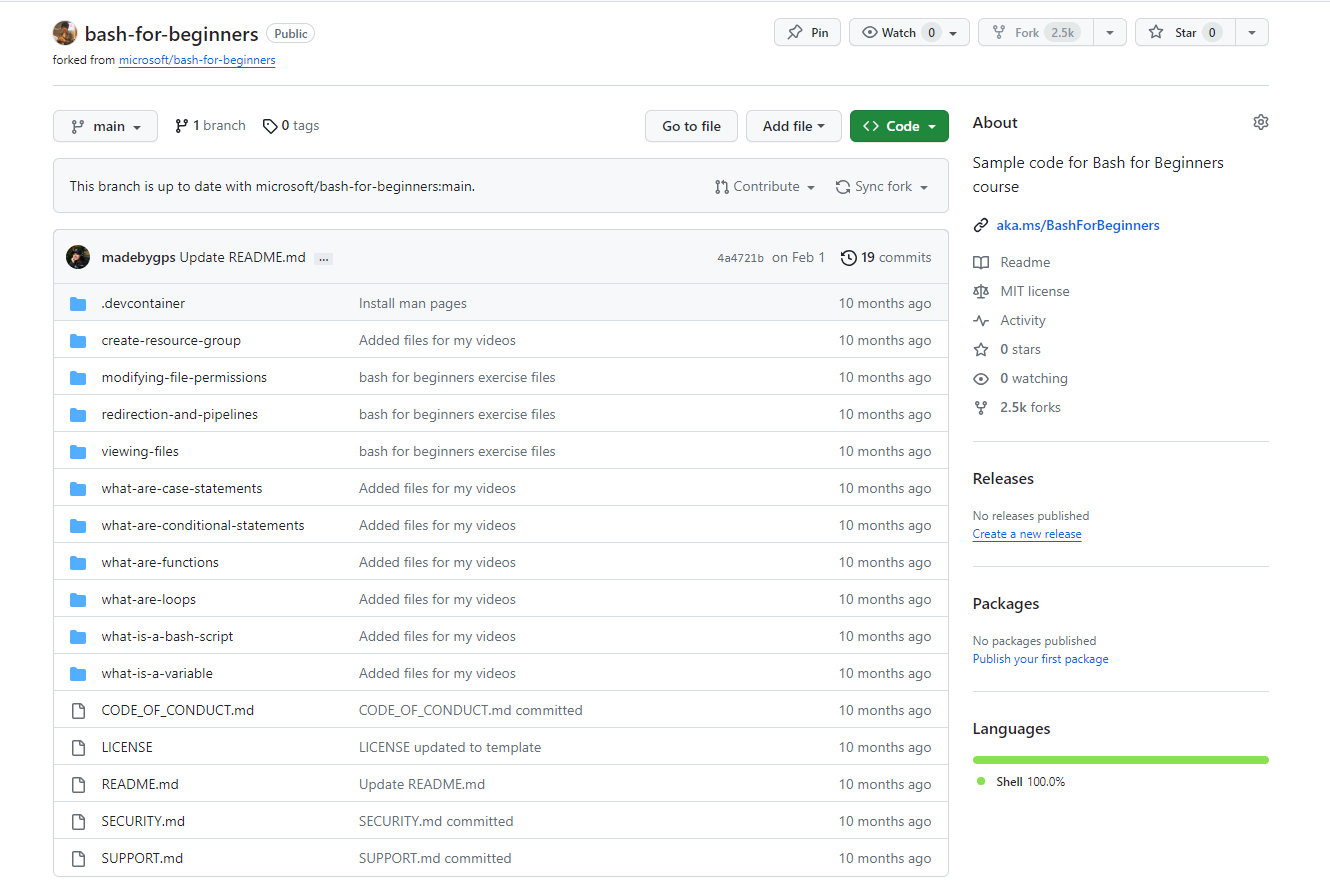Star the repository
This screenshot has height=884, width=1330.
[1185, 33]
